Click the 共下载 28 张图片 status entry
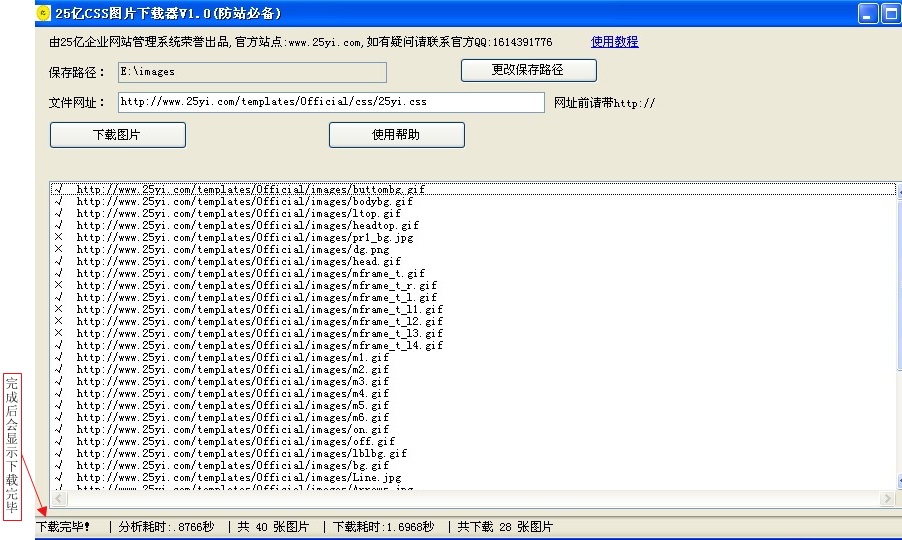This screenshot has height=540, width=902. coord(505,527)
